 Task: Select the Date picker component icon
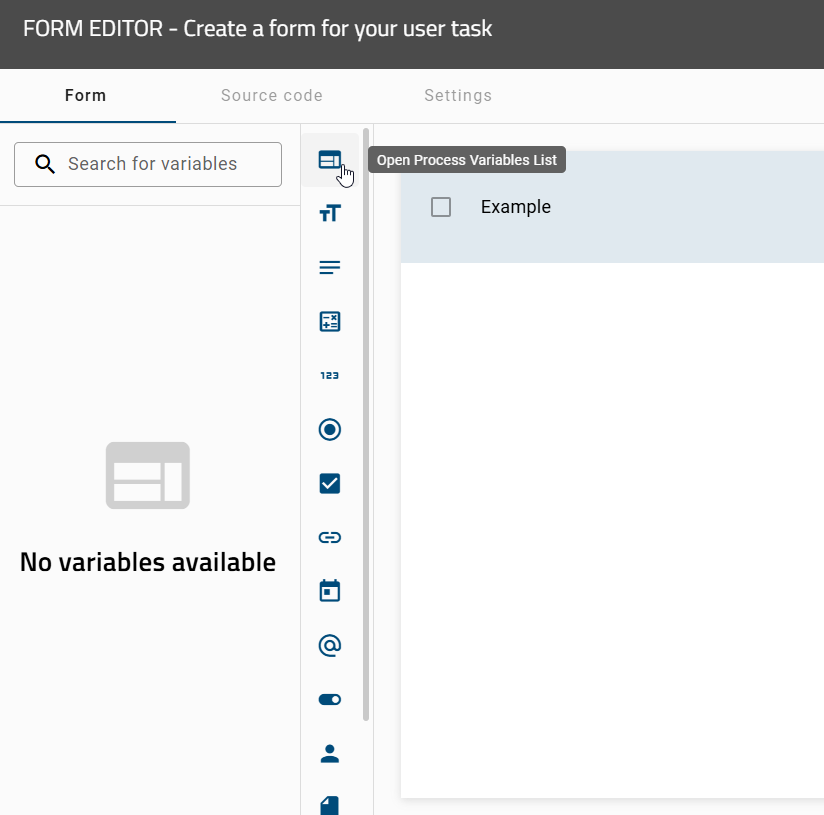click(x=330, y=590)
